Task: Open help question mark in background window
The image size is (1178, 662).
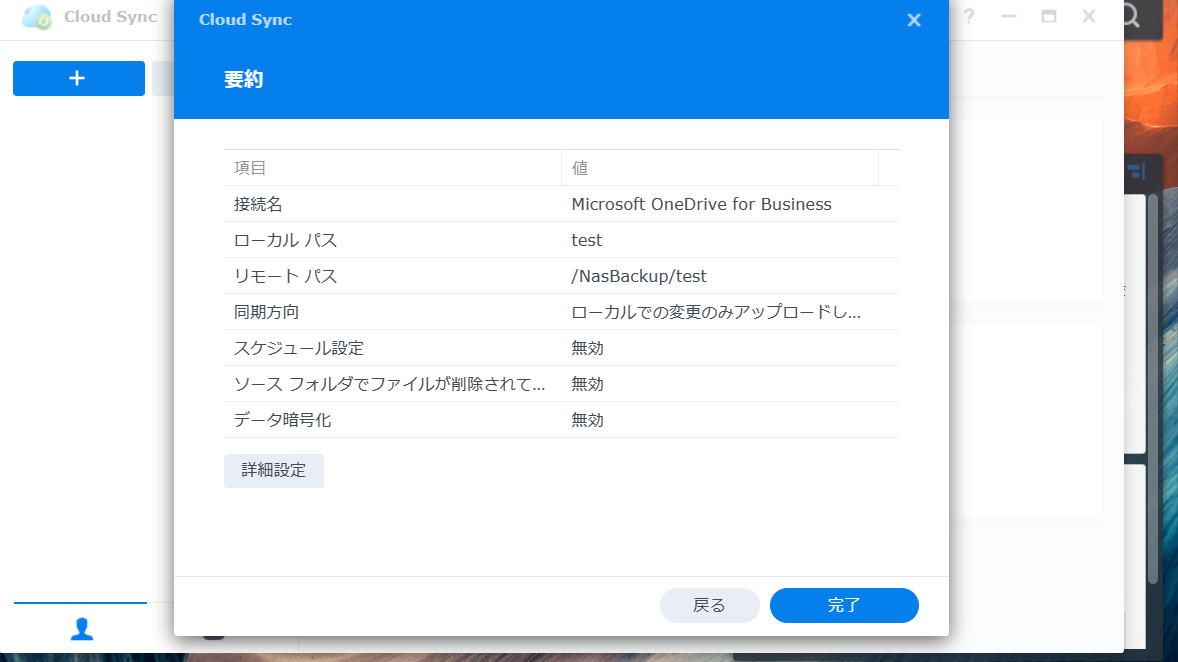Action: click(x=969, y=17)
